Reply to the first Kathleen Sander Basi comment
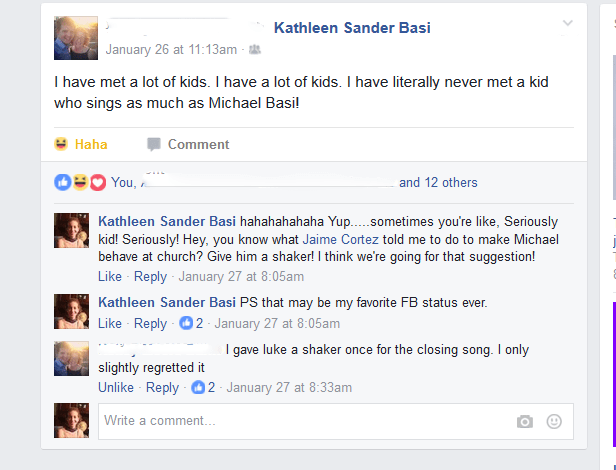Screen dimensions: 616x470 (x=150, y=276)
